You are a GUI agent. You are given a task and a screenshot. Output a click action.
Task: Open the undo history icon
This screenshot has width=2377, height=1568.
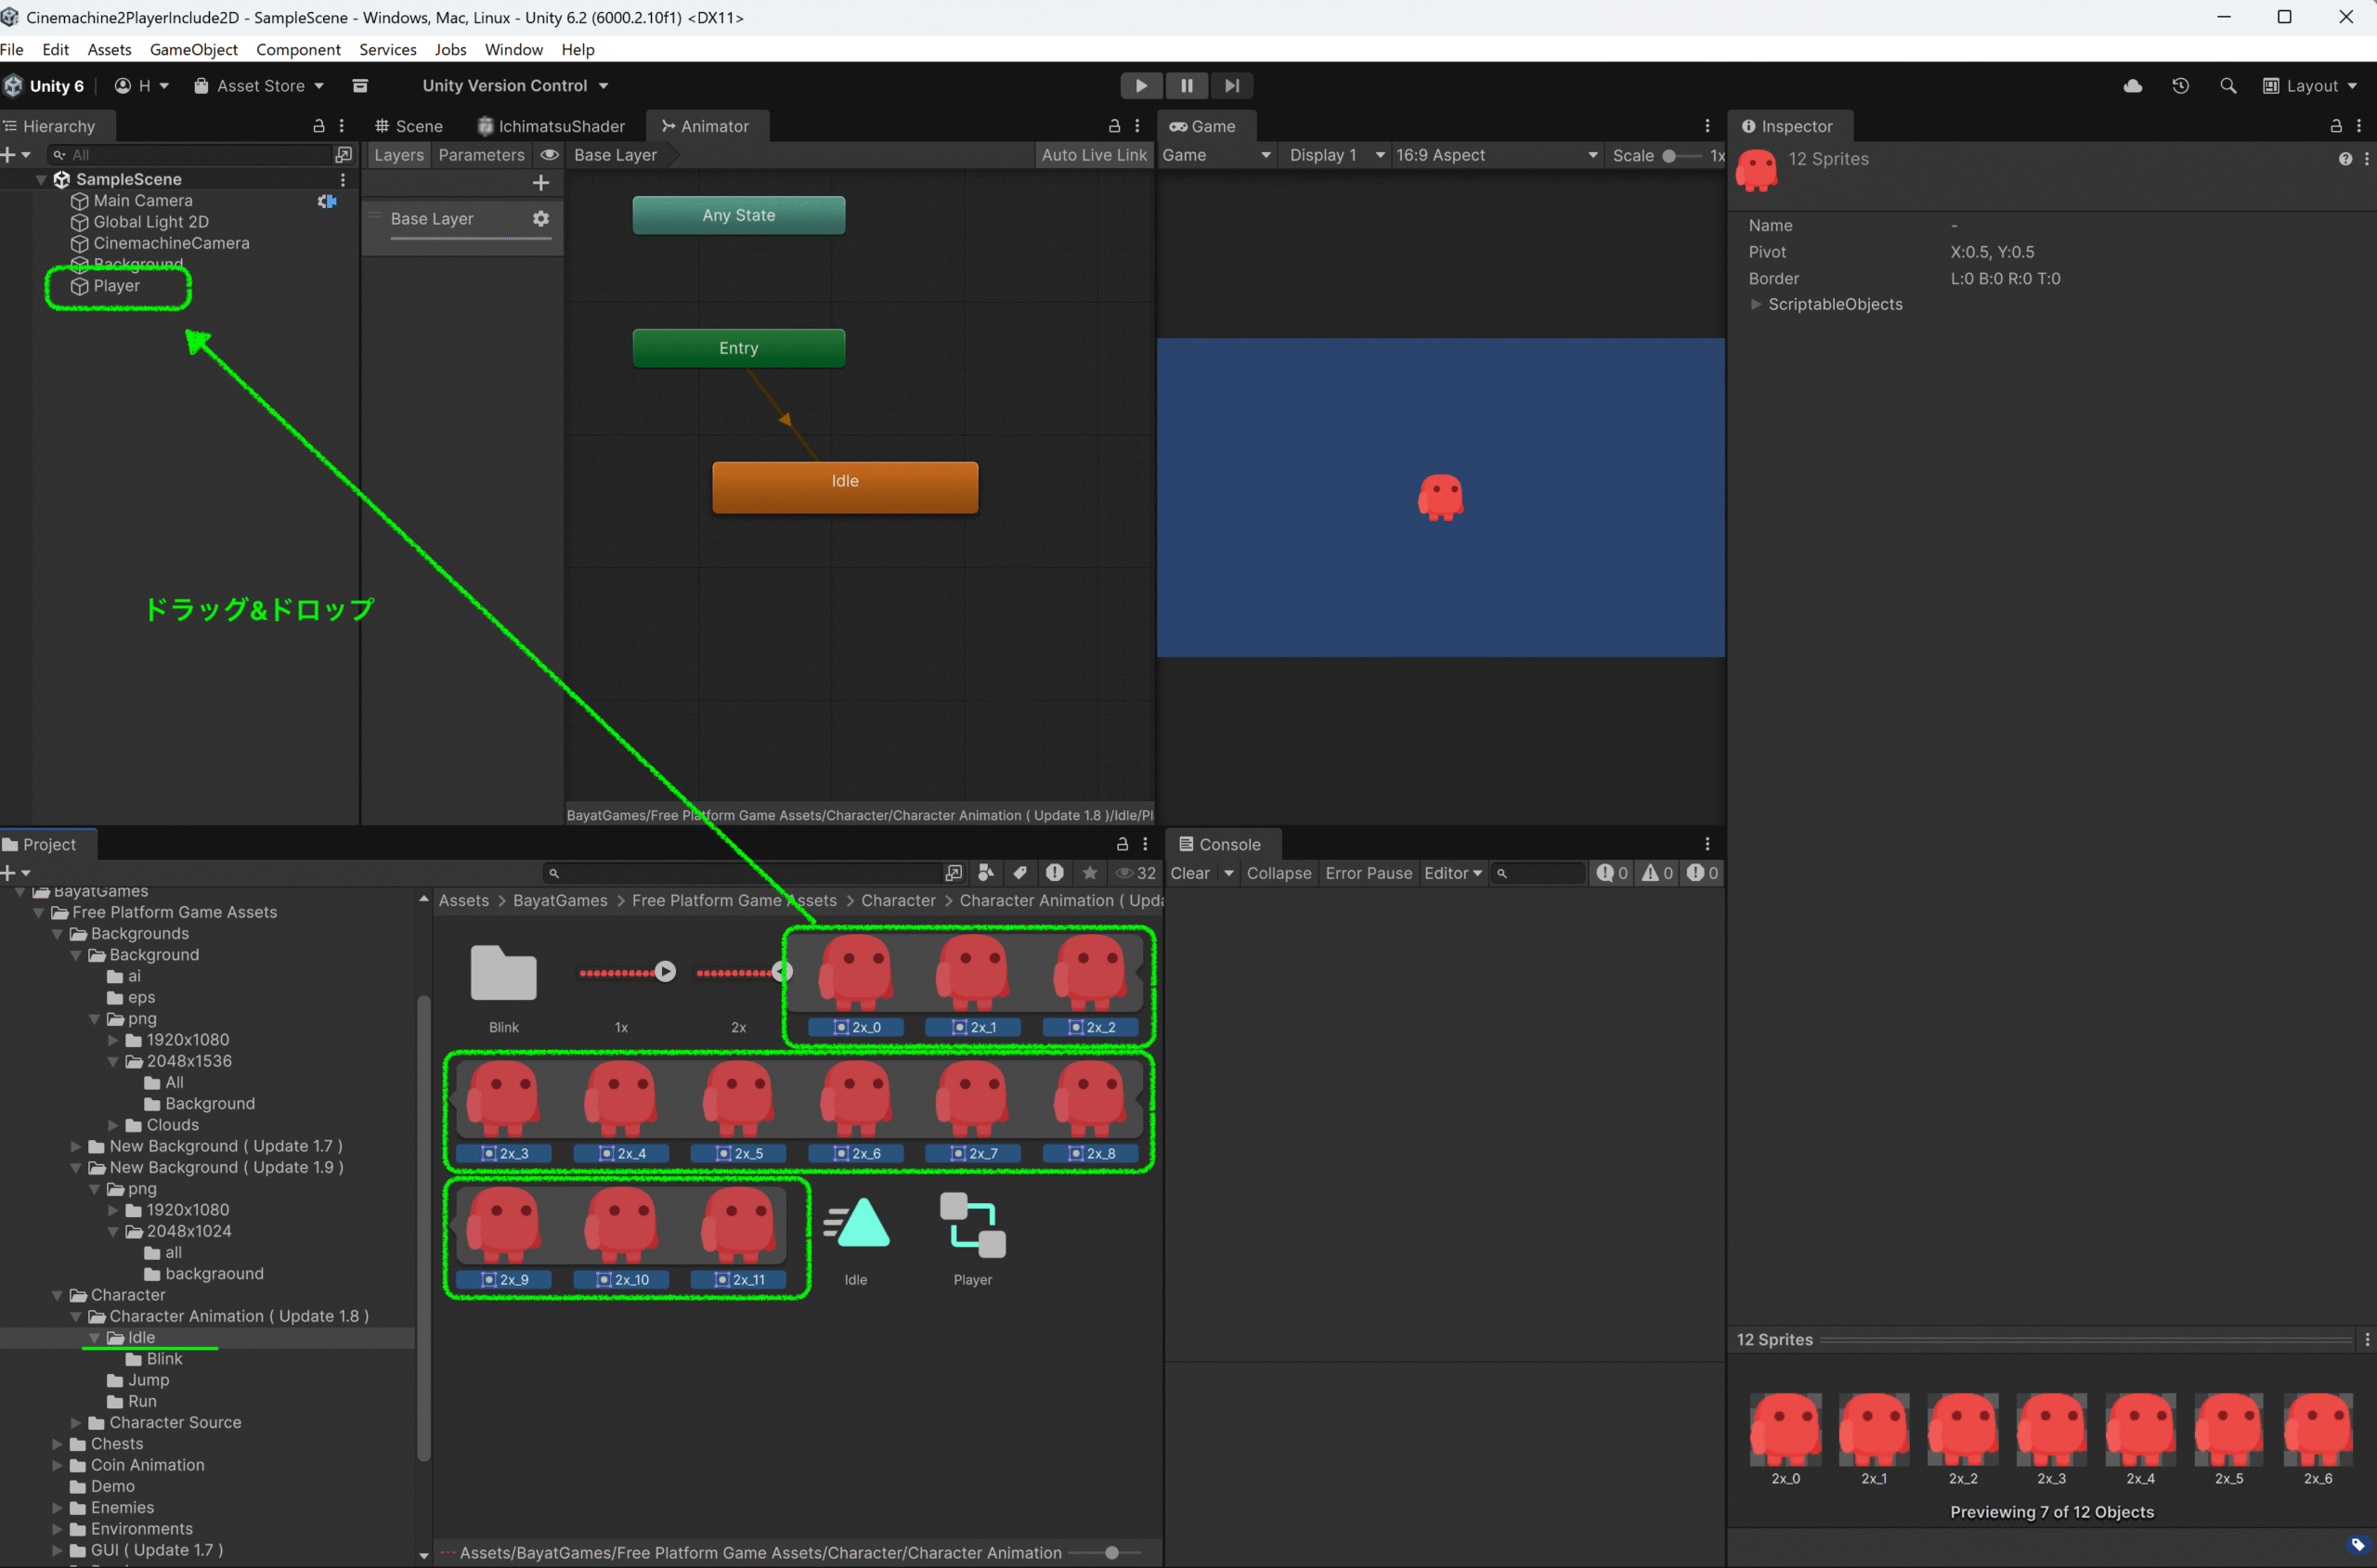coord(2181,86)
